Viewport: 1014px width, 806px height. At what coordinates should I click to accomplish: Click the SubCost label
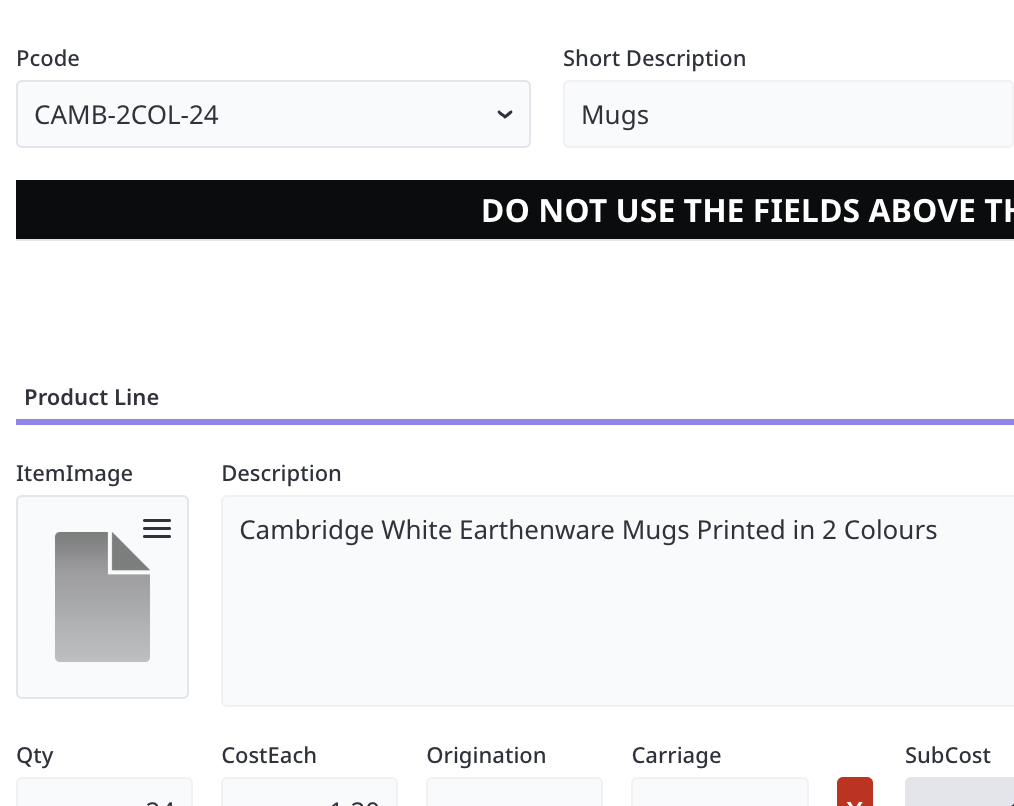point(947,756)
